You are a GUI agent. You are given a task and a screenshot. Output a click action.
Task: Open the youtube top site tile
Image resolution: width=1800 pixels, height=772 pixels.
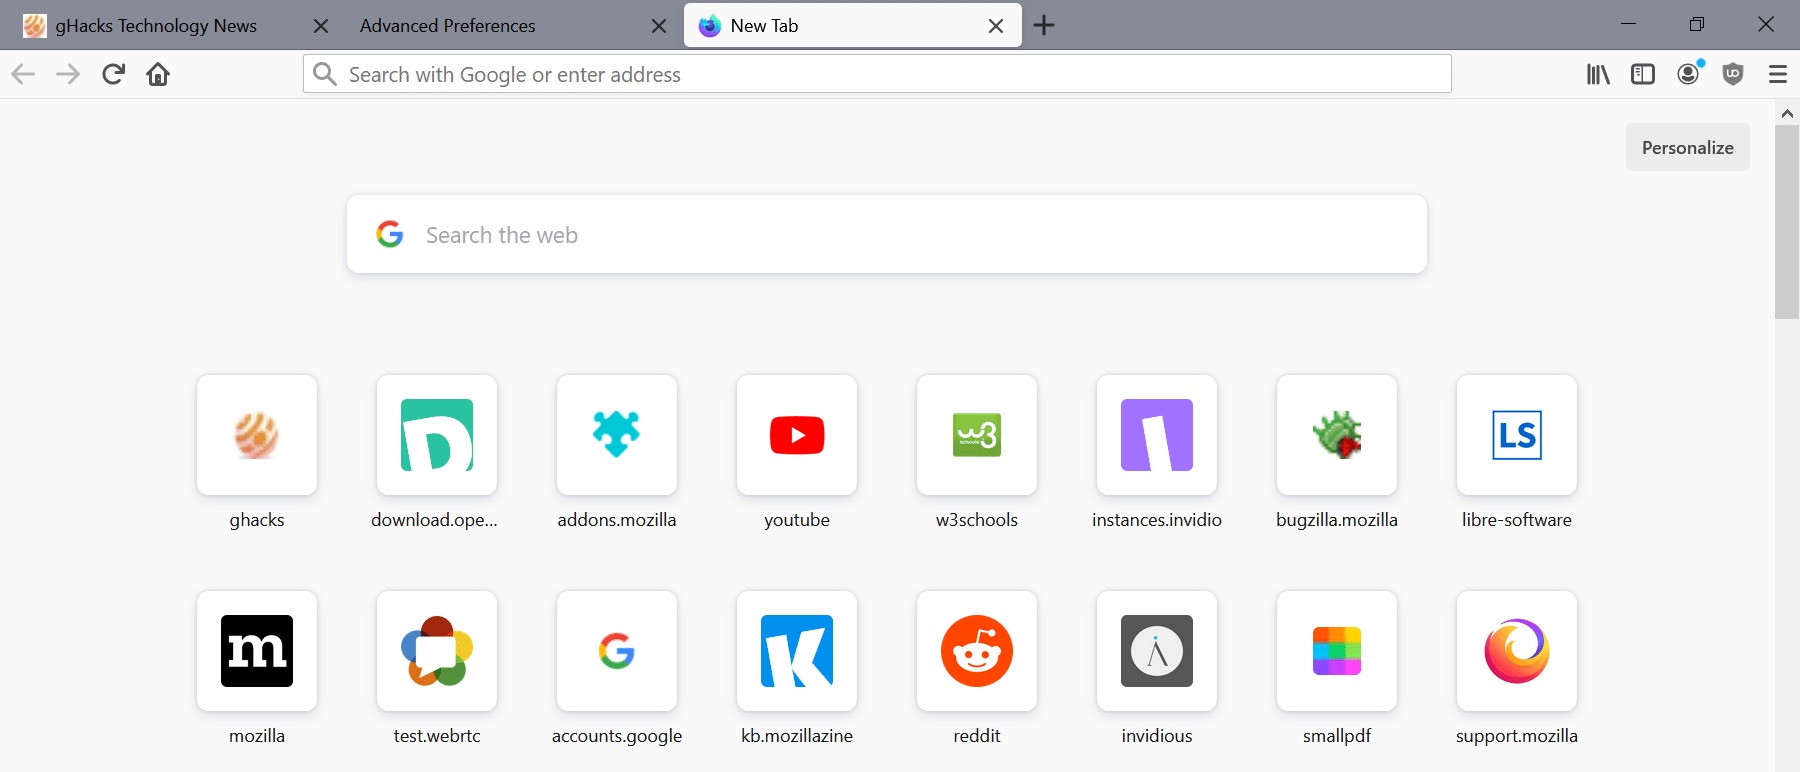(x=797, y=436)
